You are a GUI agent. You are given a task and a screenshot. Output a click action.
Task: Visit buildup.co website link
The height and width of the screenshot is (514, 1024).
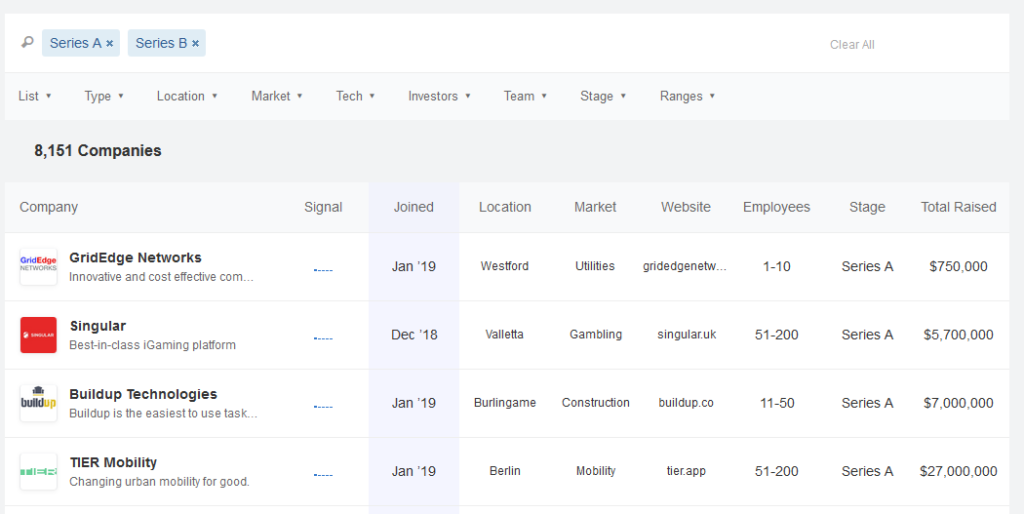(x=686, y=403)
